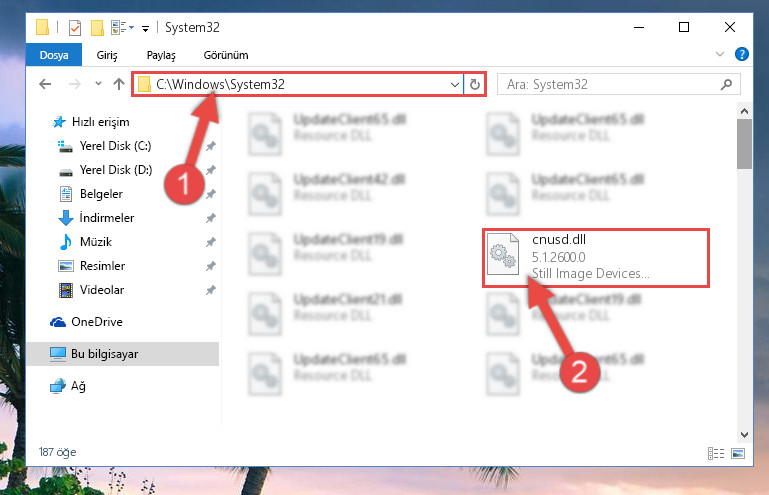Unpin Yerel Disk (C:) pin icon
Screen dimensions: 769x495
[x=210, y=146]
